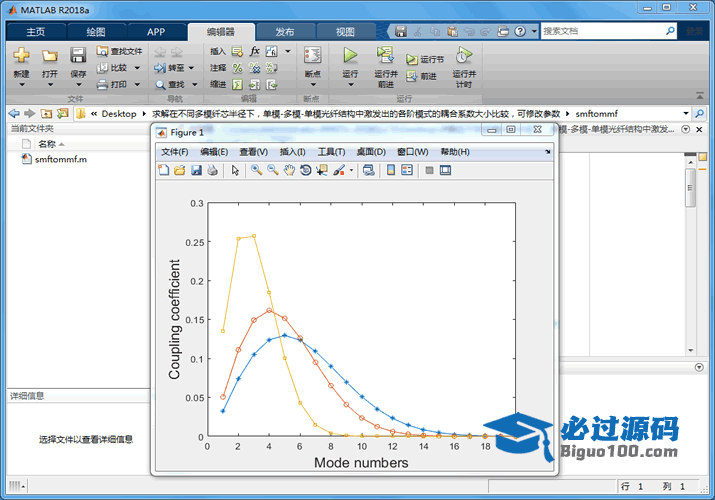Viewport: 715px width, 500px height.
Task: Toggle Pan hand tool in Figure toolbar
Action: click(x=289, y=170)
